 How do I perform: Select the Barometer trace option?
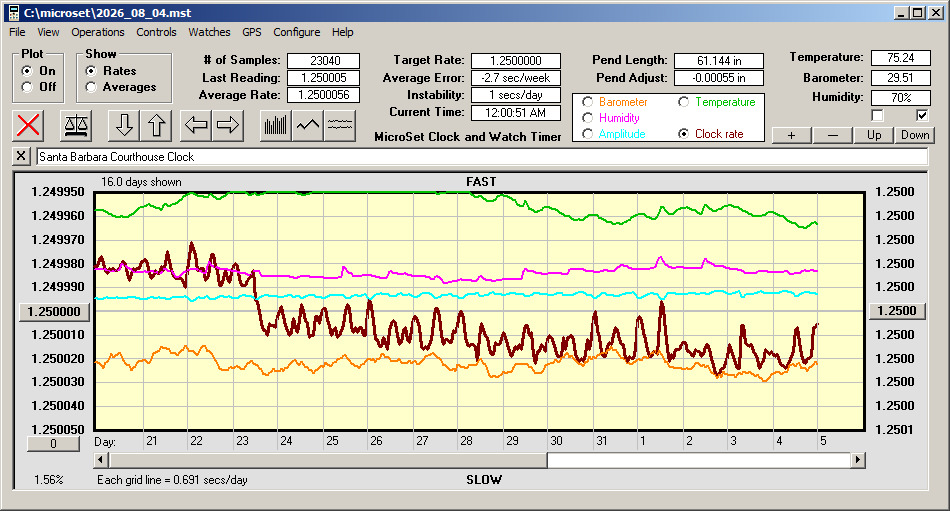[x=587, y=102]
